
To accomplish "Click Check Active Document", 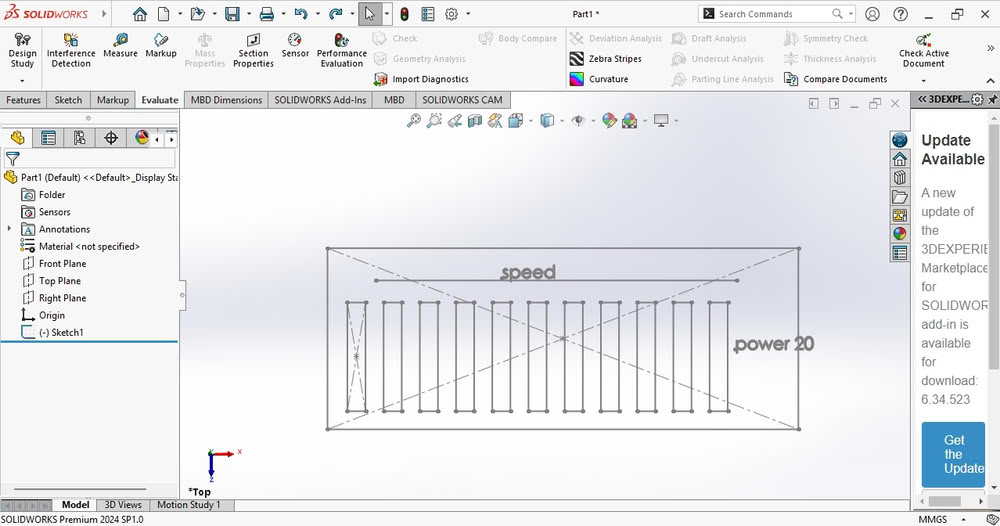I will pyautogui.click(x=923, y=50).
